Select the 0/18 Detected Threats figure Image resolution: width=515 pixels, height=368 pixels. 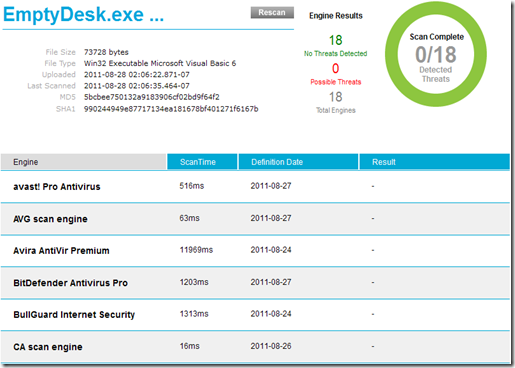coord(436,55)
